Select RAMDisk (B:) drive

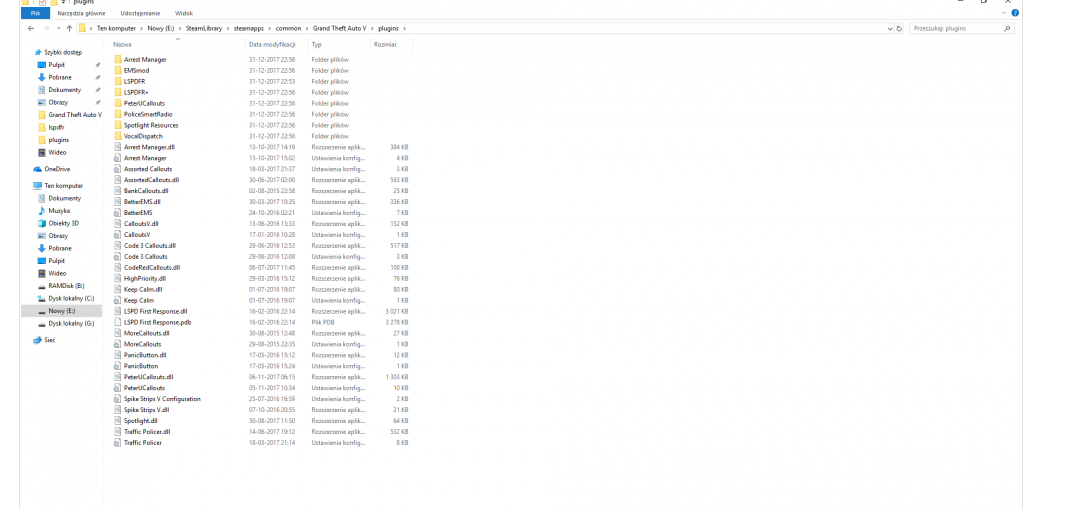tap(66, 285)
